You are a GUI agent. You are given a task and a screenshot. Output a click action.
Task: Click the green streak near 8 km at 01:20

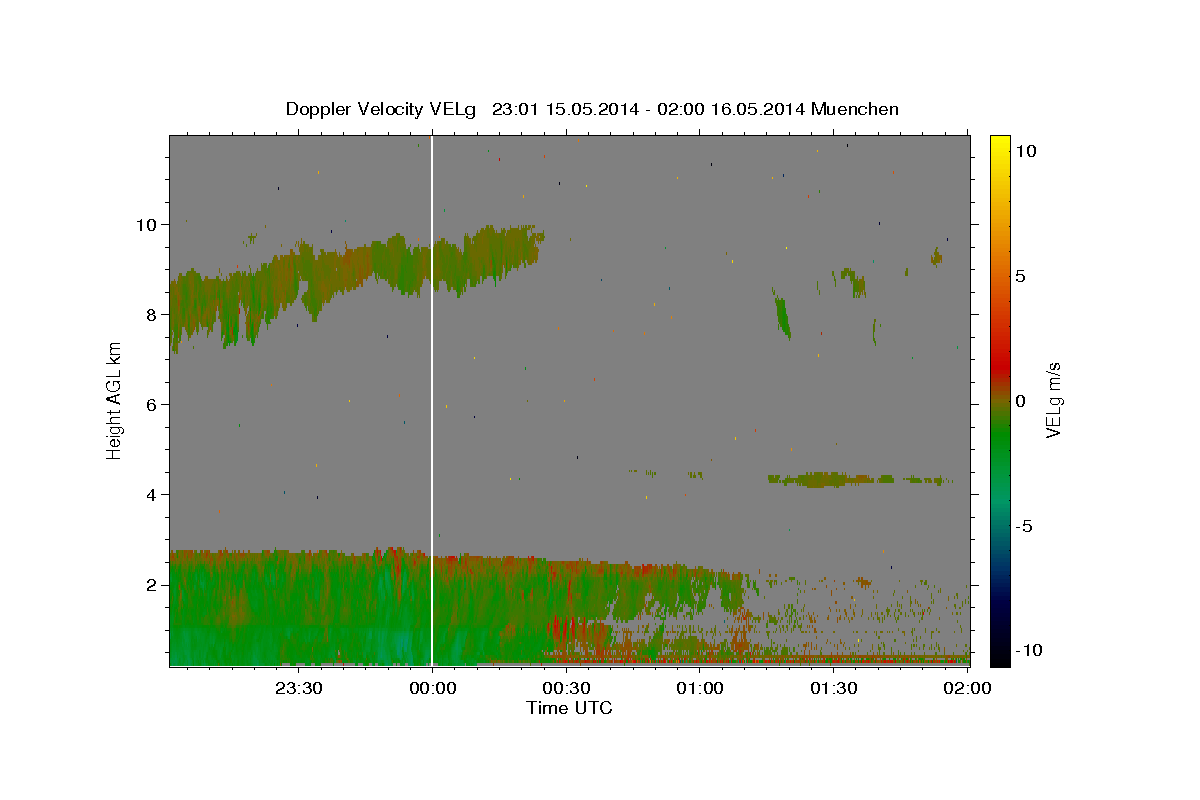(x=782, y=313)
